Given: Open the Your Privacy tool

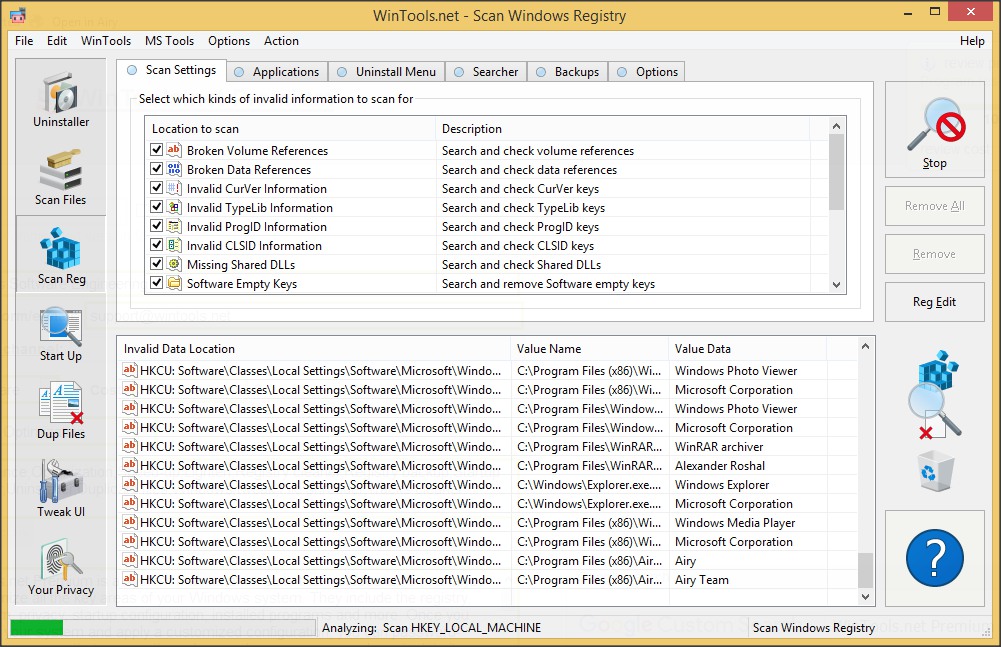Looking at the screenshot, I should pos(61,568).
